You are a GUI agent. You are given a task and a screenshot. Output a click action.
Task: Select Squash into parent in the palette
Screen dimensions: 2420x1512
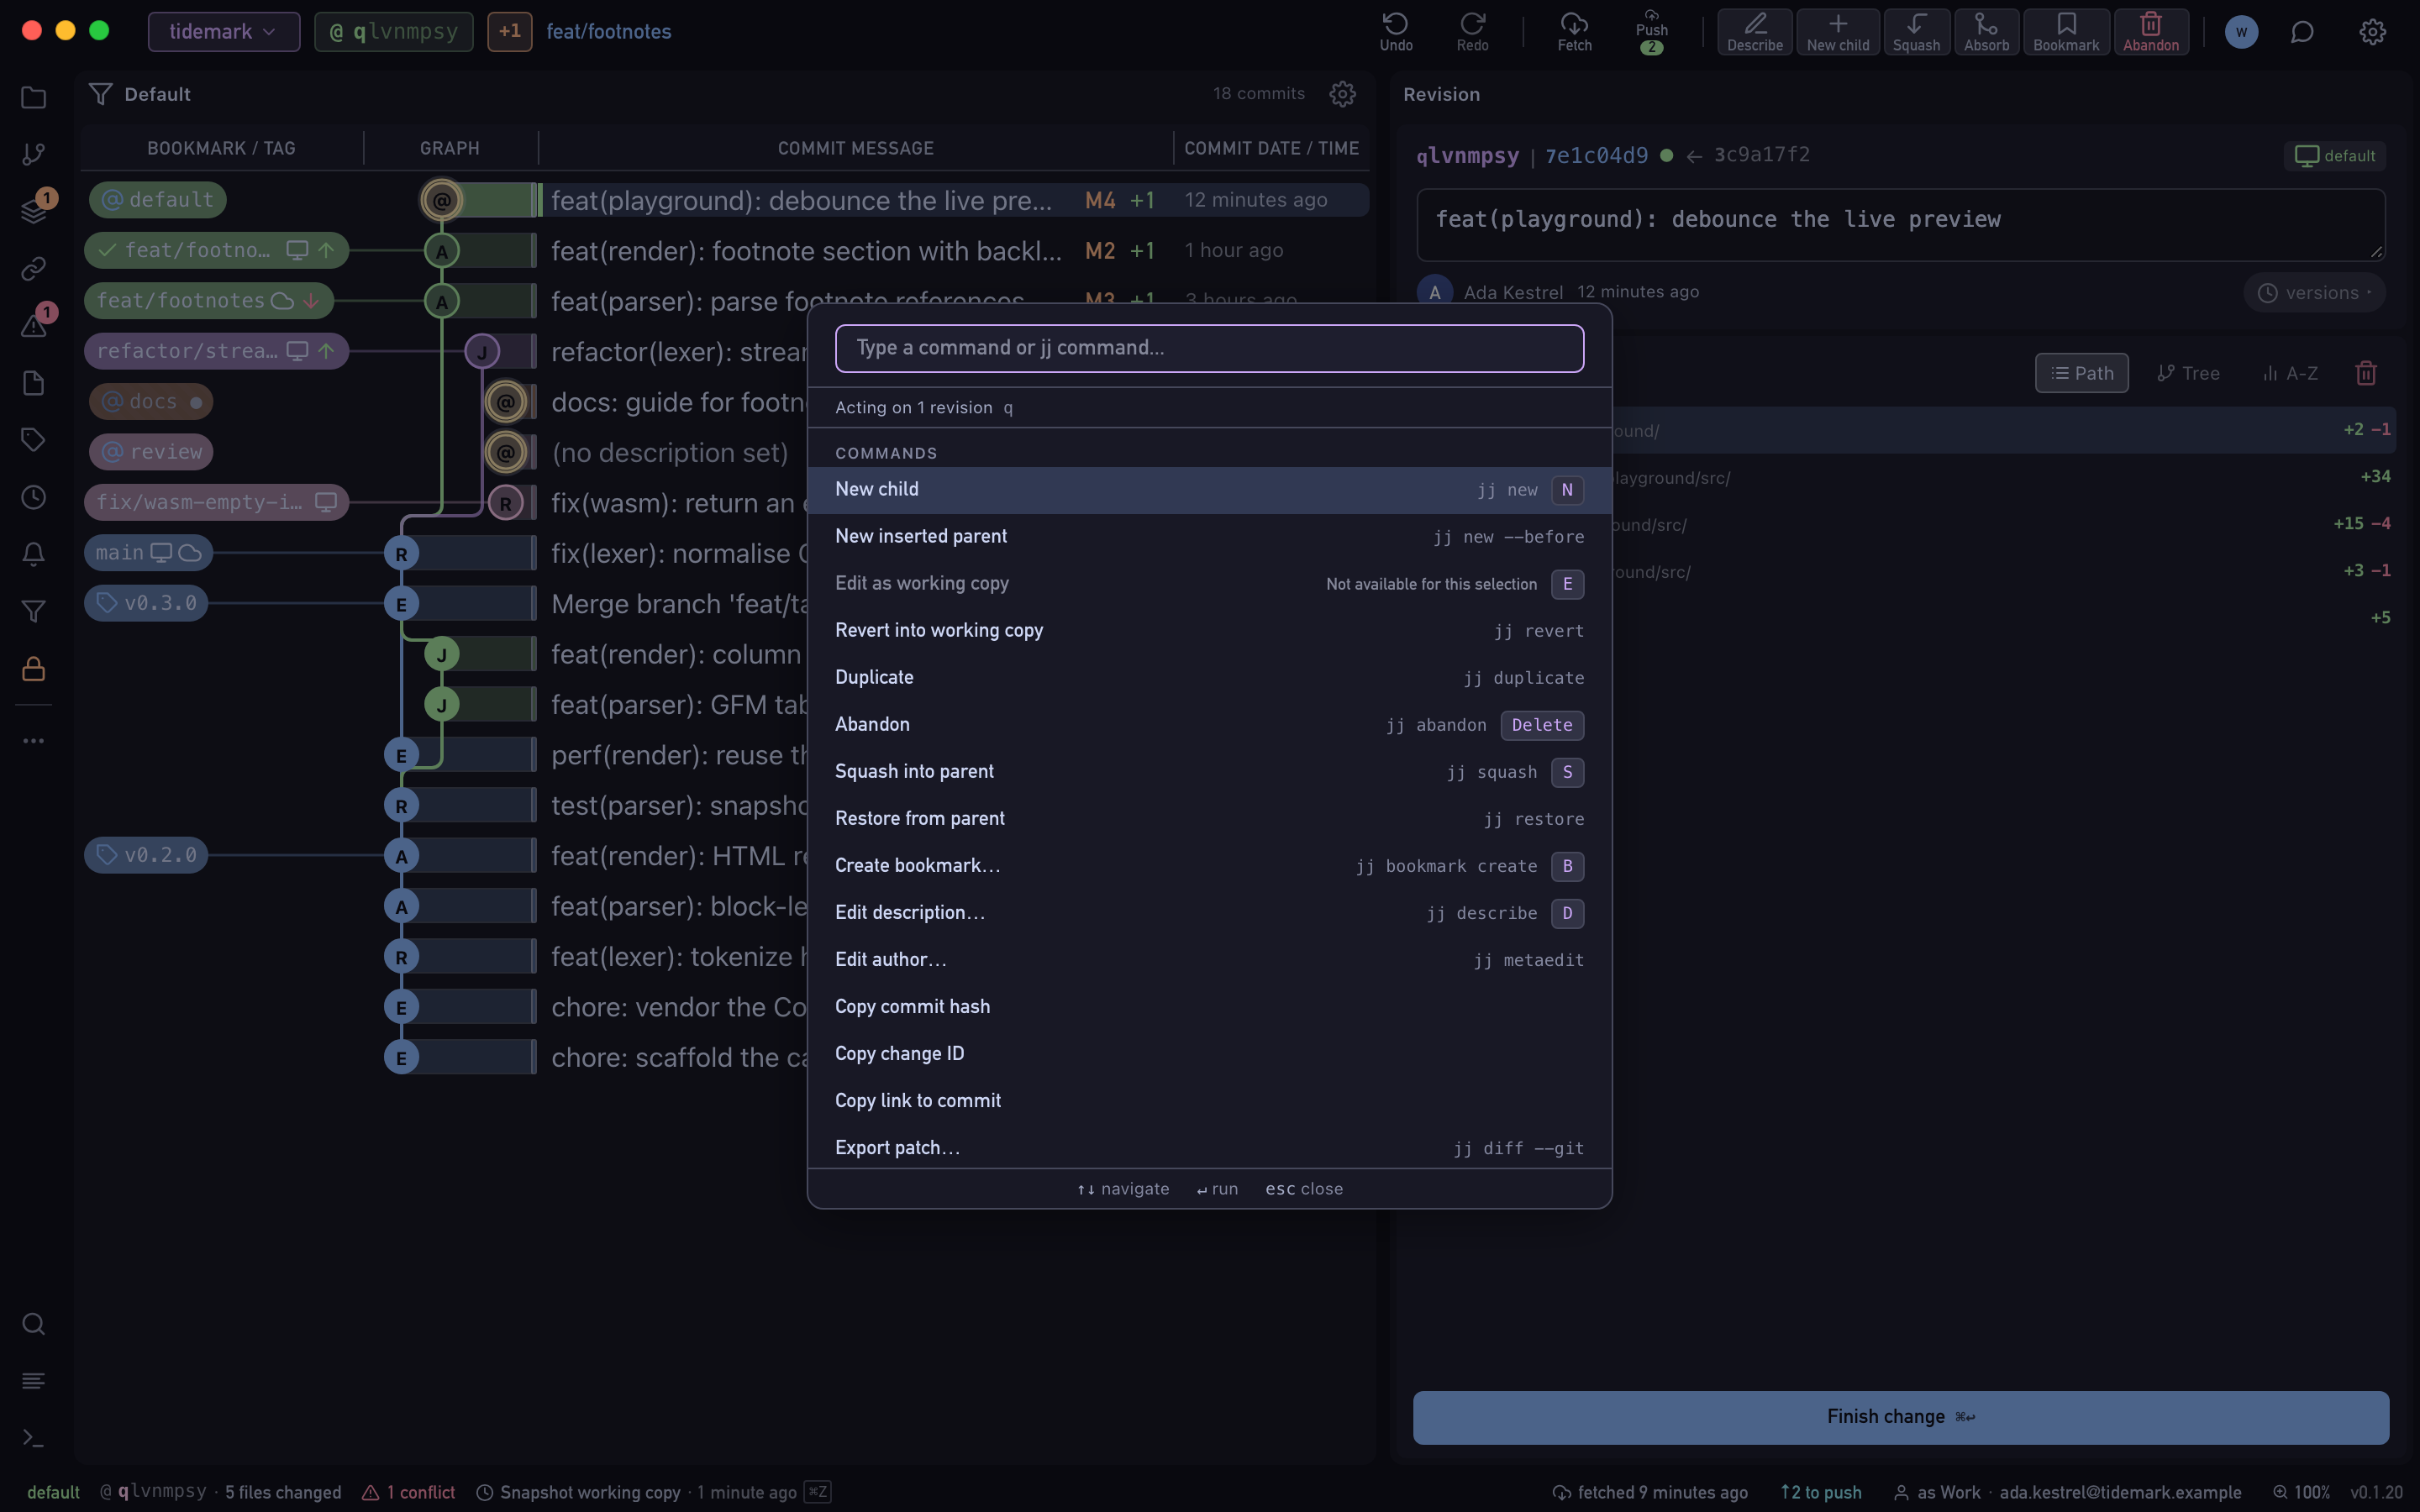click(1209, 772)
